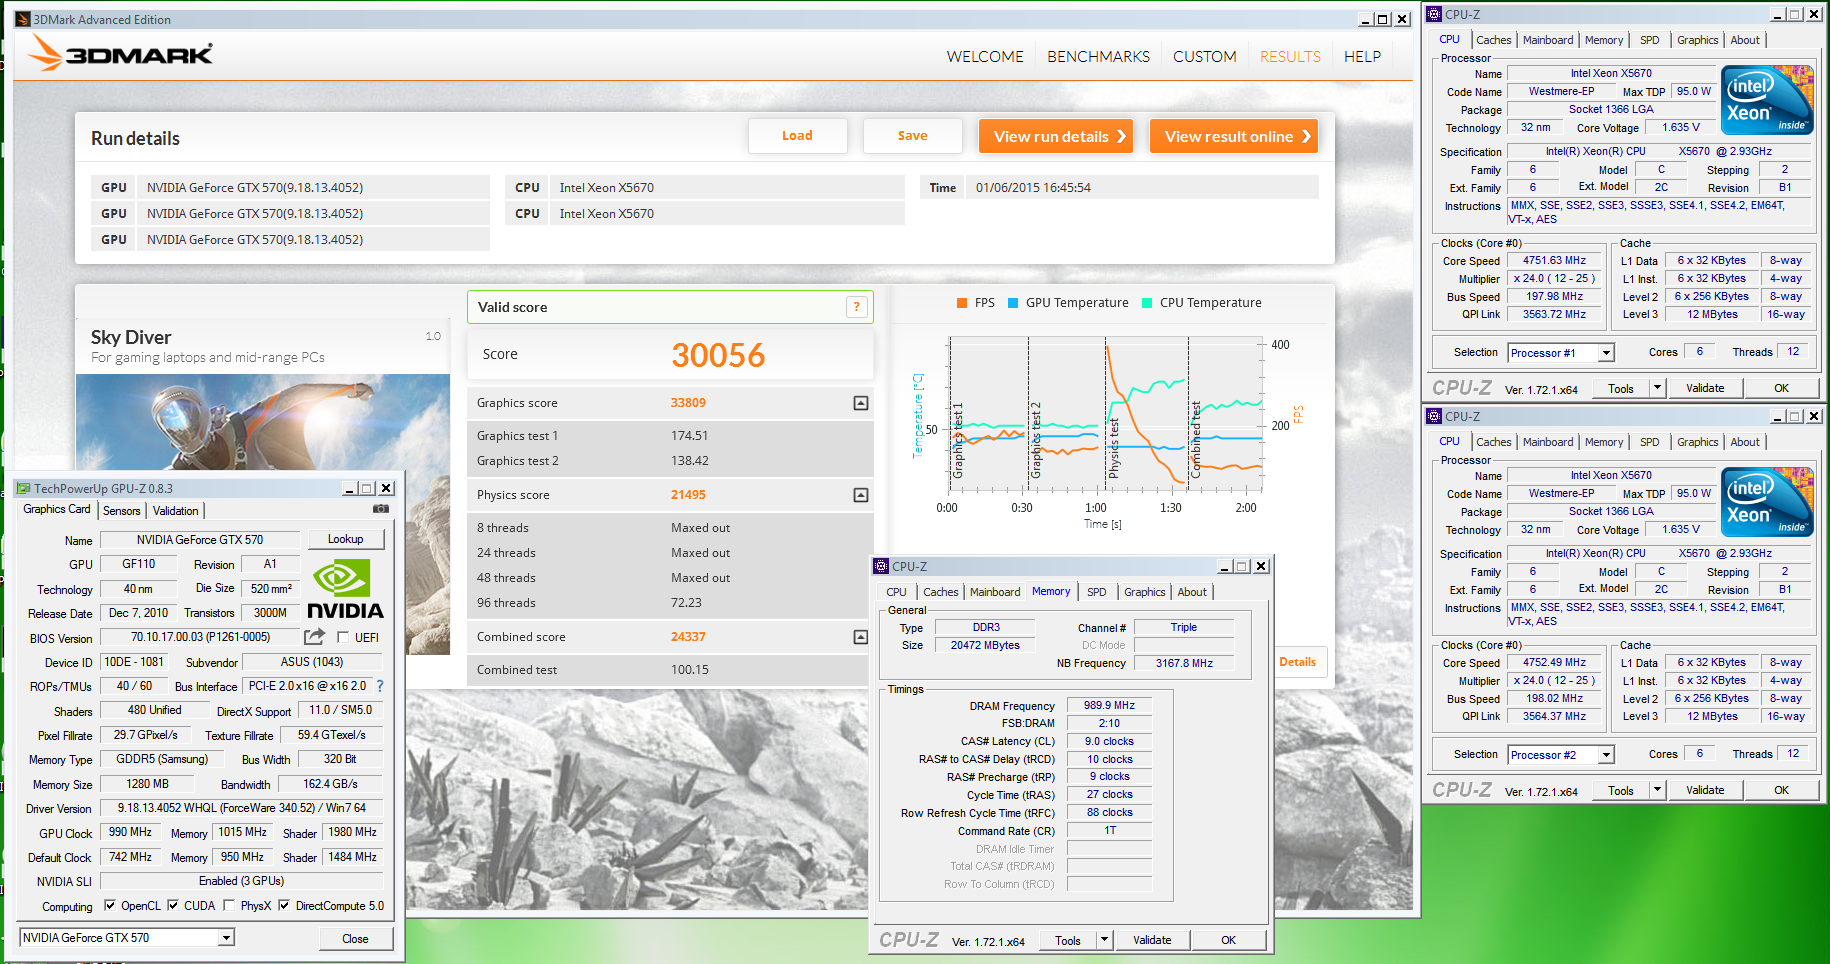Open the CUSTOM menu in 3DMark
The width and height of the screenshot is (1830, 964).
tap(1204, 57)
